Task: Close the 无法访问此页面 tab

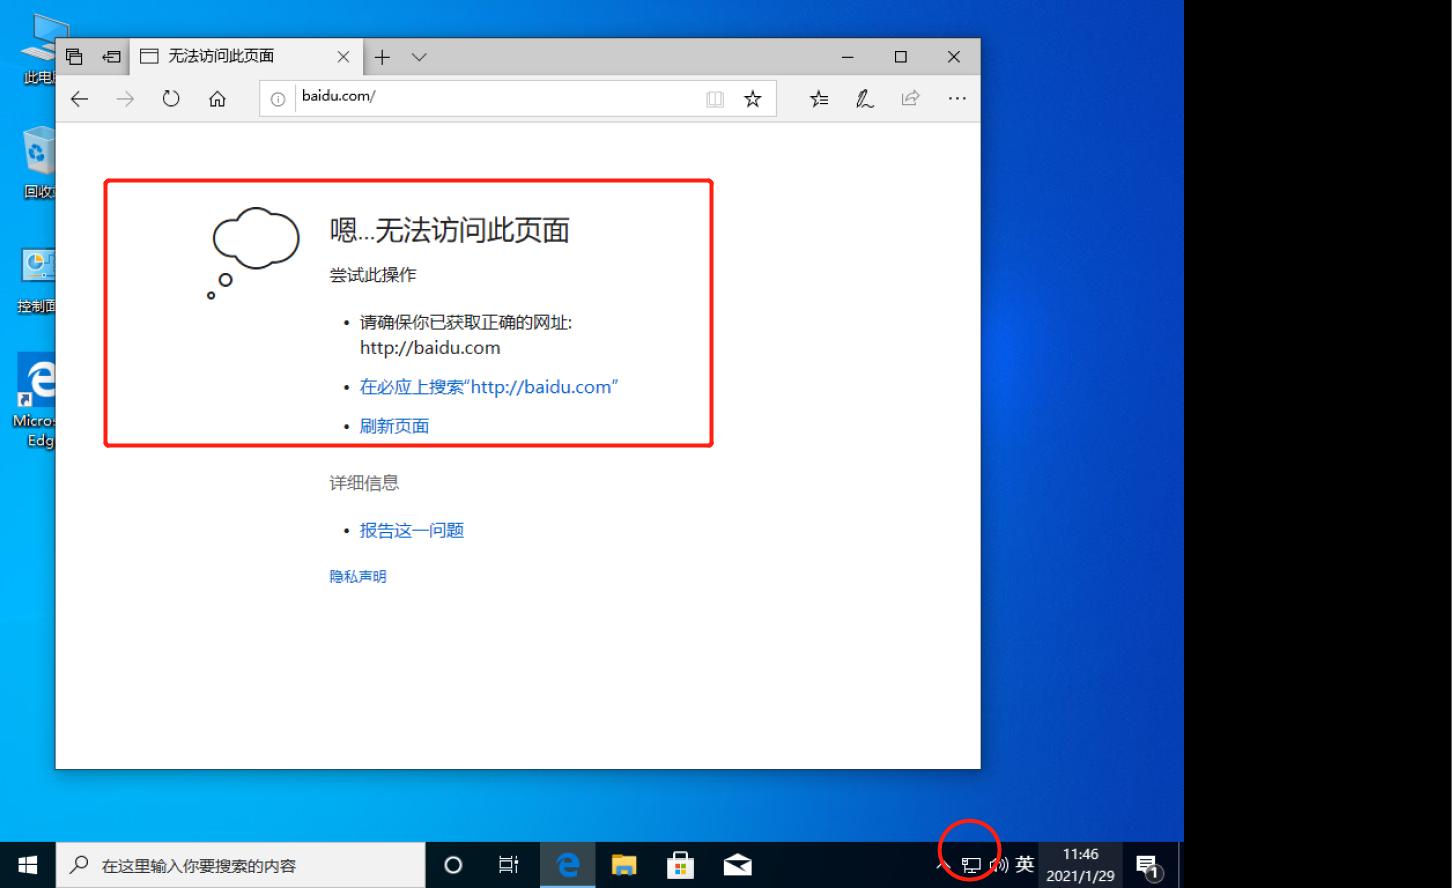Action: point(343,57)
